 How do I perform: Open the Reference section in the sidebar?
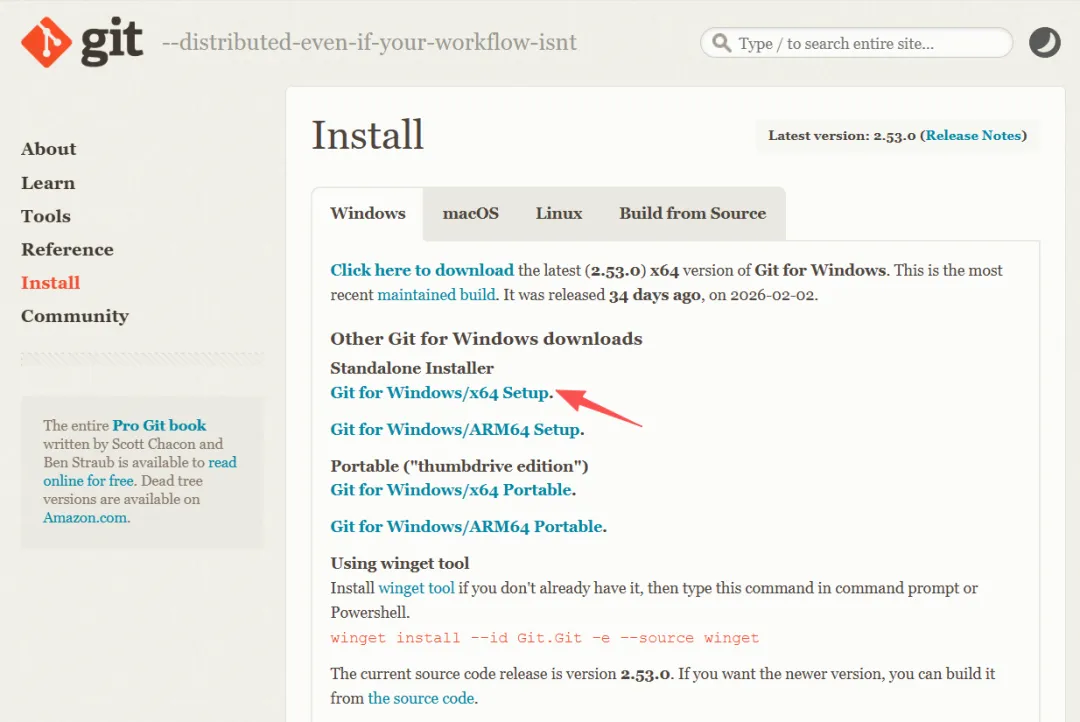click(67, 249)
